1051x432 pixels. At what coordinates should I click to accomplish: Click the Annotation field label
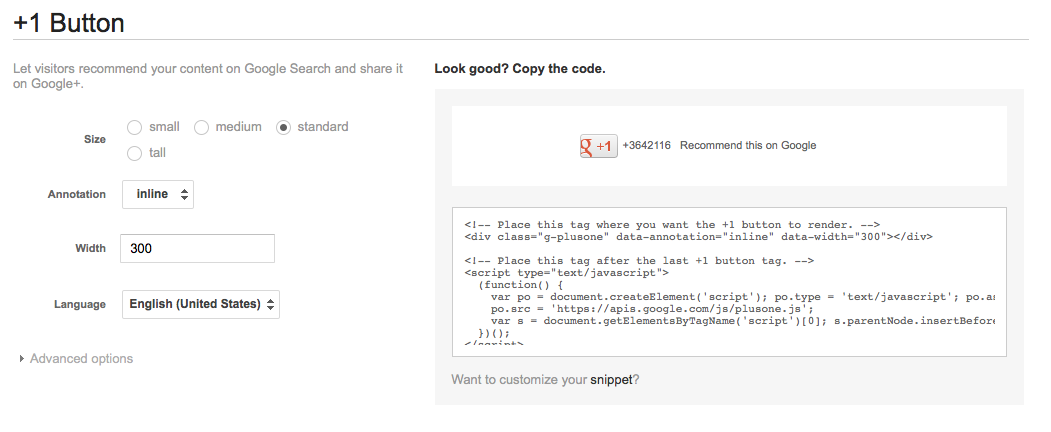[x=77, y=194]
